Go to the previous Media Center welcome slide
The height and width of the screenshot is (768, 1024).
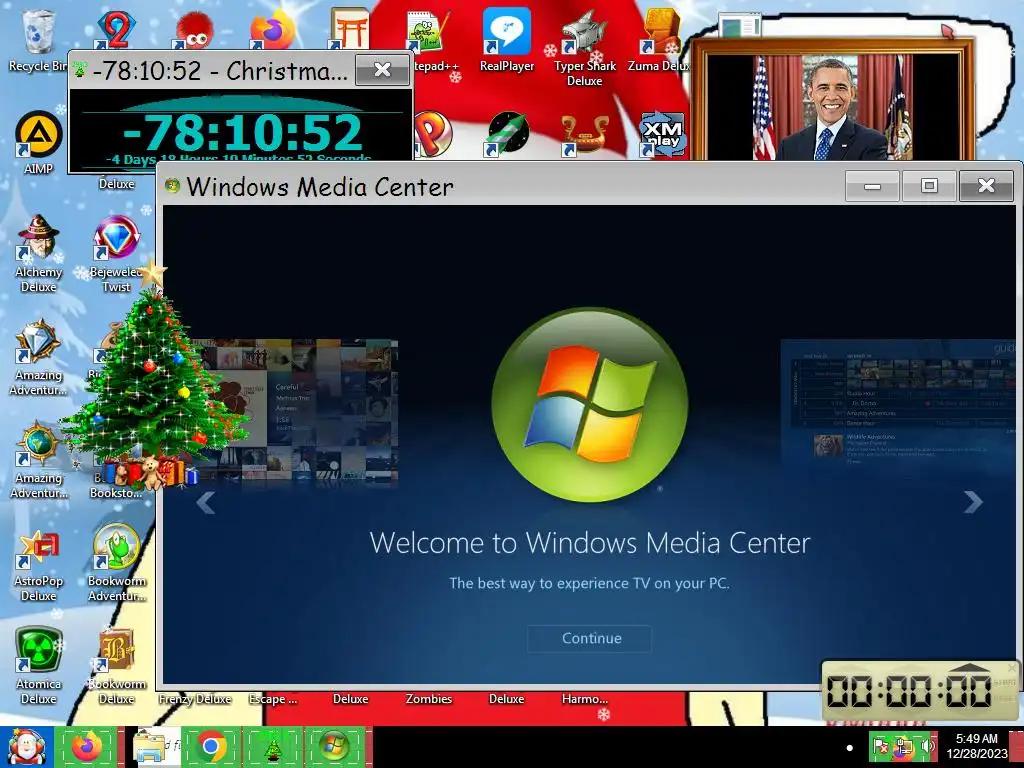tap(206, 502)
